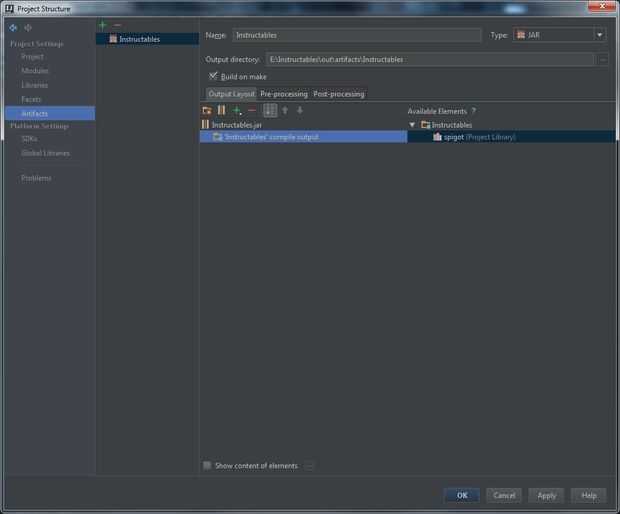620x514 pixels.
Task: Browse for the output directory via the ellipsis button
Action: [603, 60]
